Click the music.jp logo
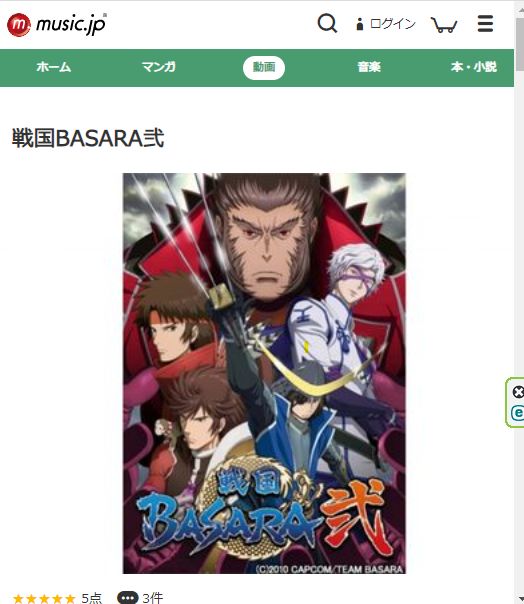This screenshot has height=604, width=524. click(57, 25)
